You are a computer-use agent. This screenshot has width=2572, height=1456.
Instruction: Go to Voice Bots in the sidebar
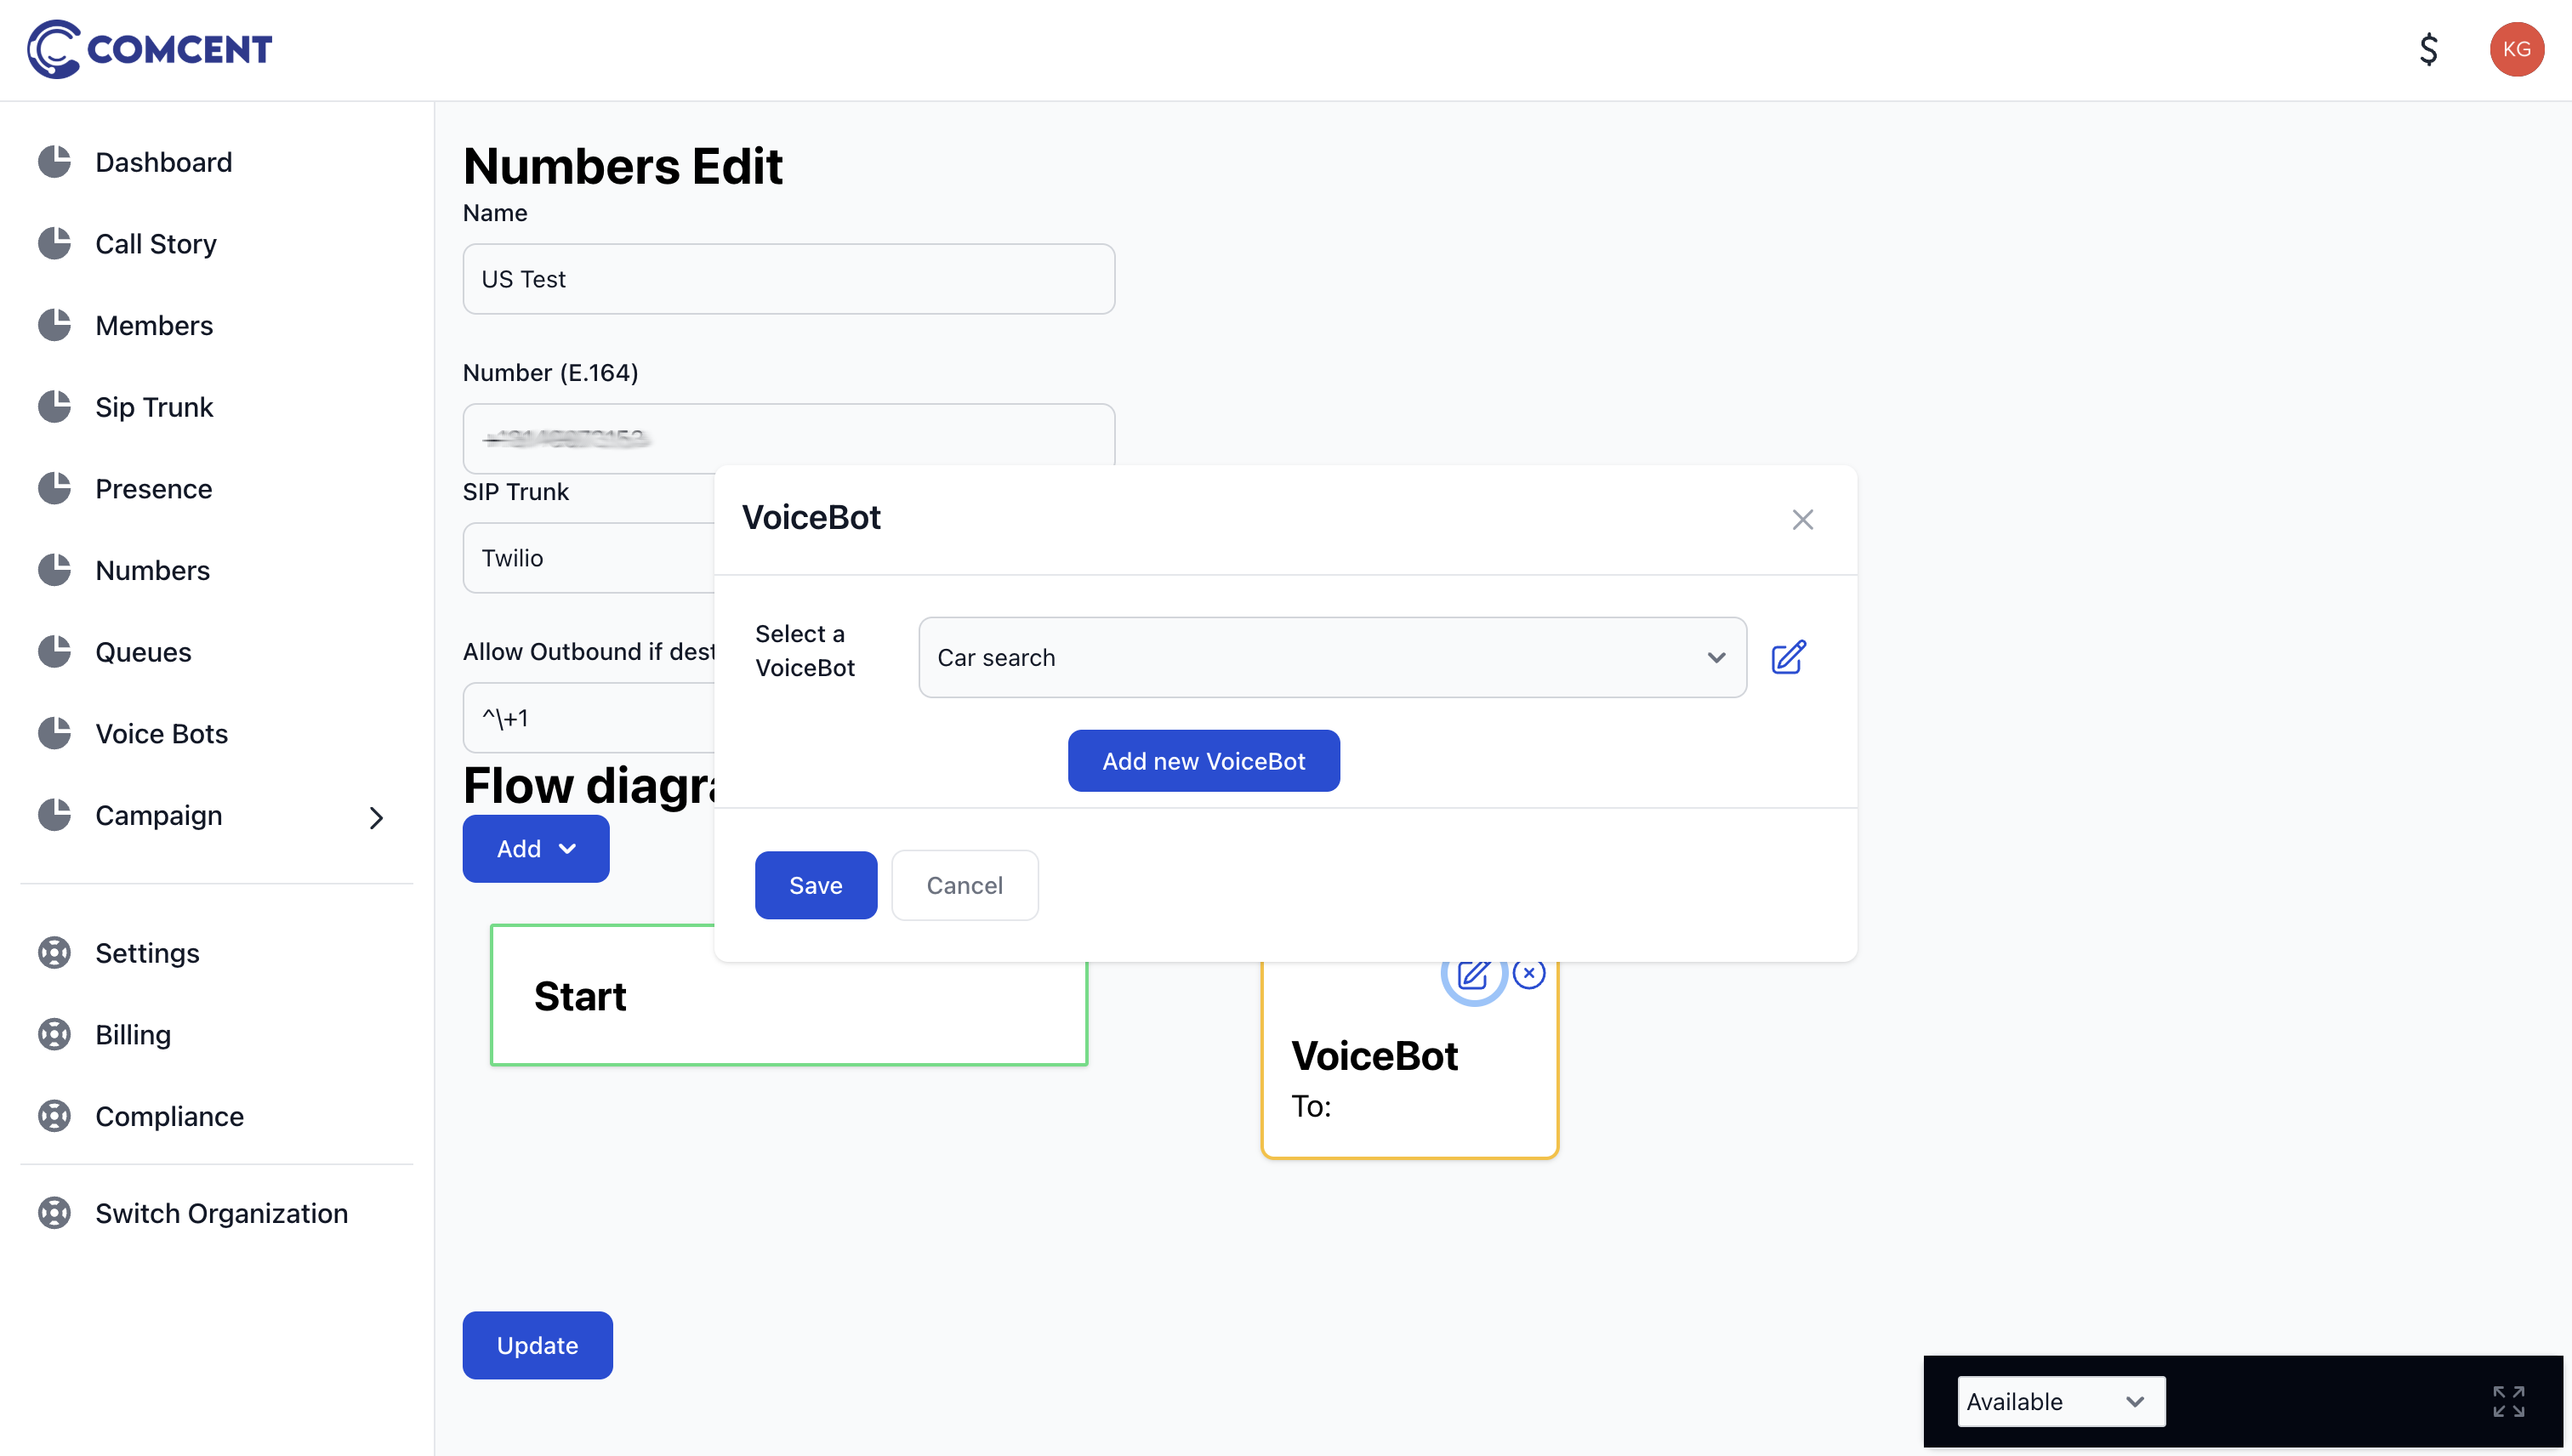point(161,733)
